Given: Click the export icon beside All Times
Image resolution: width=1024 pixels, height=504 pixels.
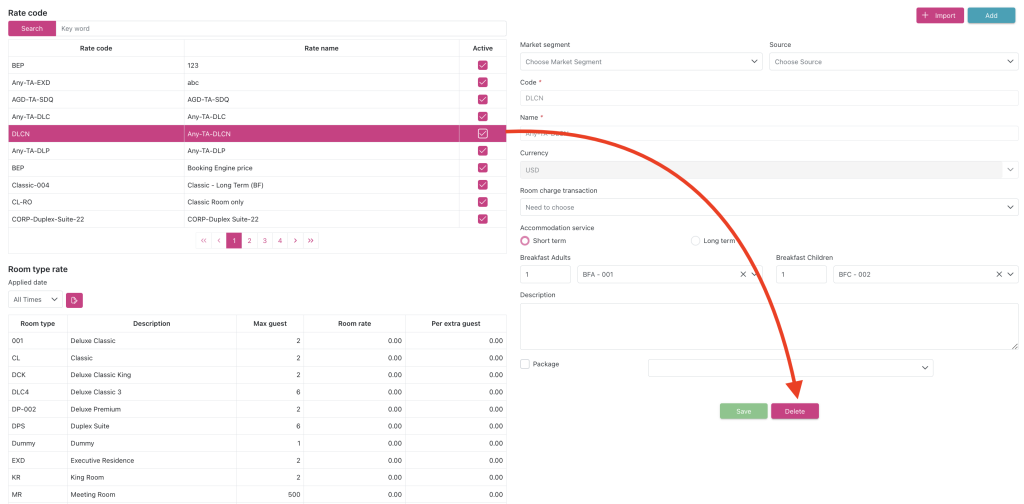Looking at the screenshot, I should coord(74,300).
